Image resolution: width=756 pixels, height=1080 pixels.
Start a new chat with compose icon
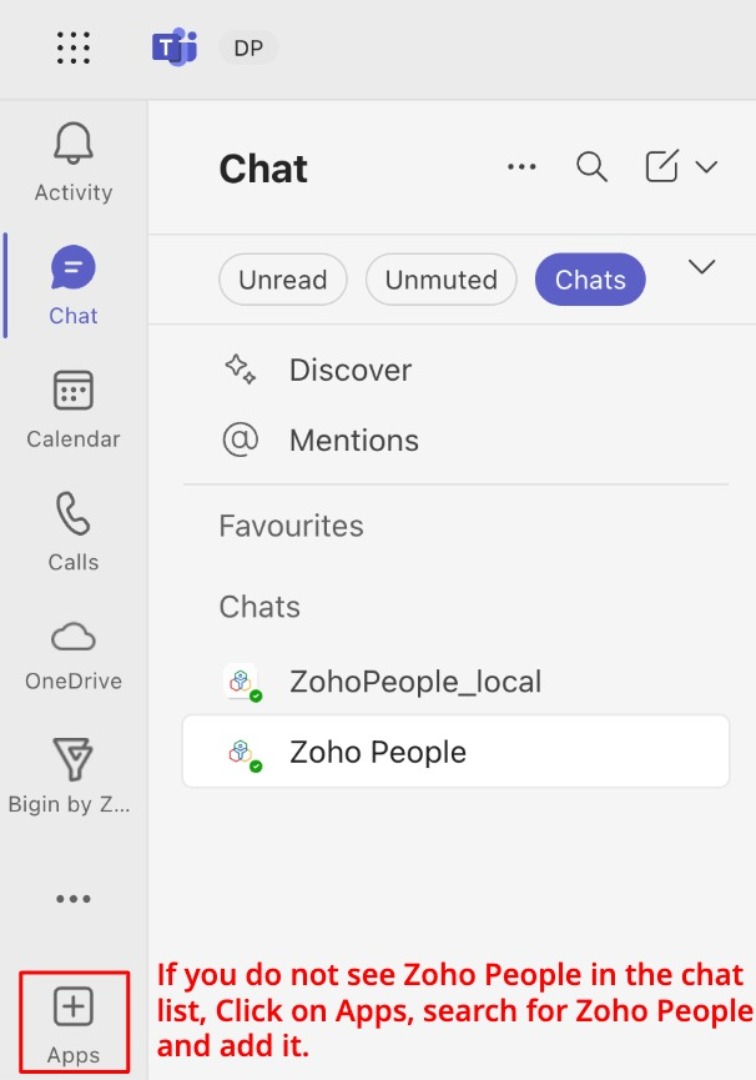662,167
